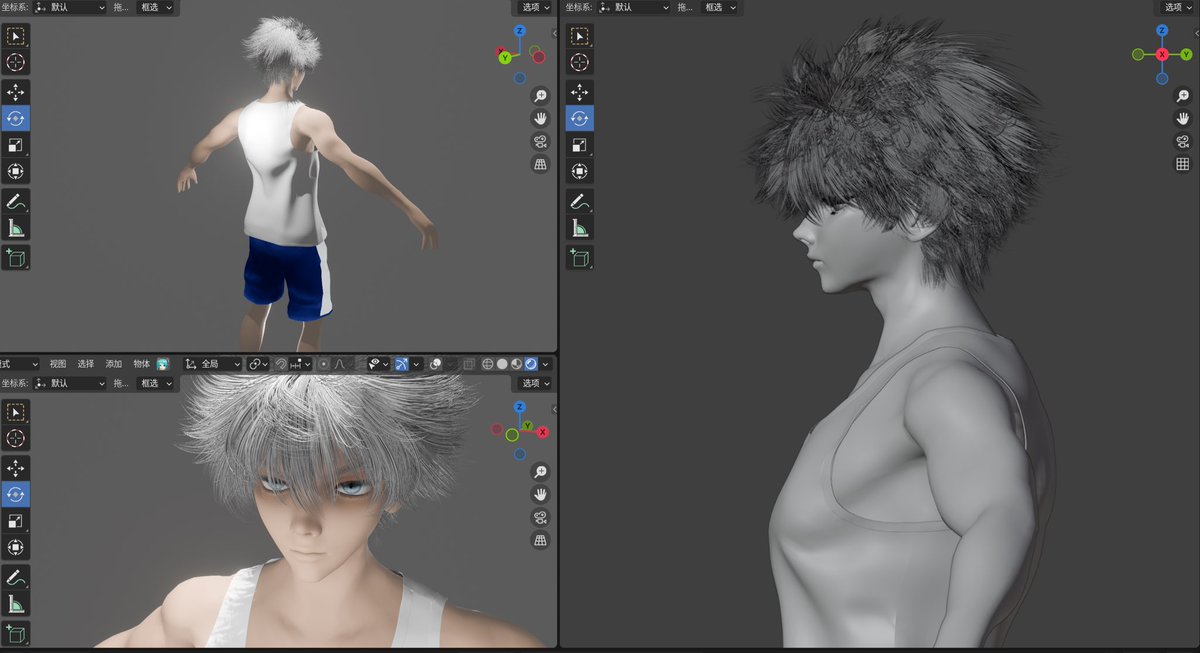
Task: Select the Cursor tool in right viewport
Action: [579, 62]
